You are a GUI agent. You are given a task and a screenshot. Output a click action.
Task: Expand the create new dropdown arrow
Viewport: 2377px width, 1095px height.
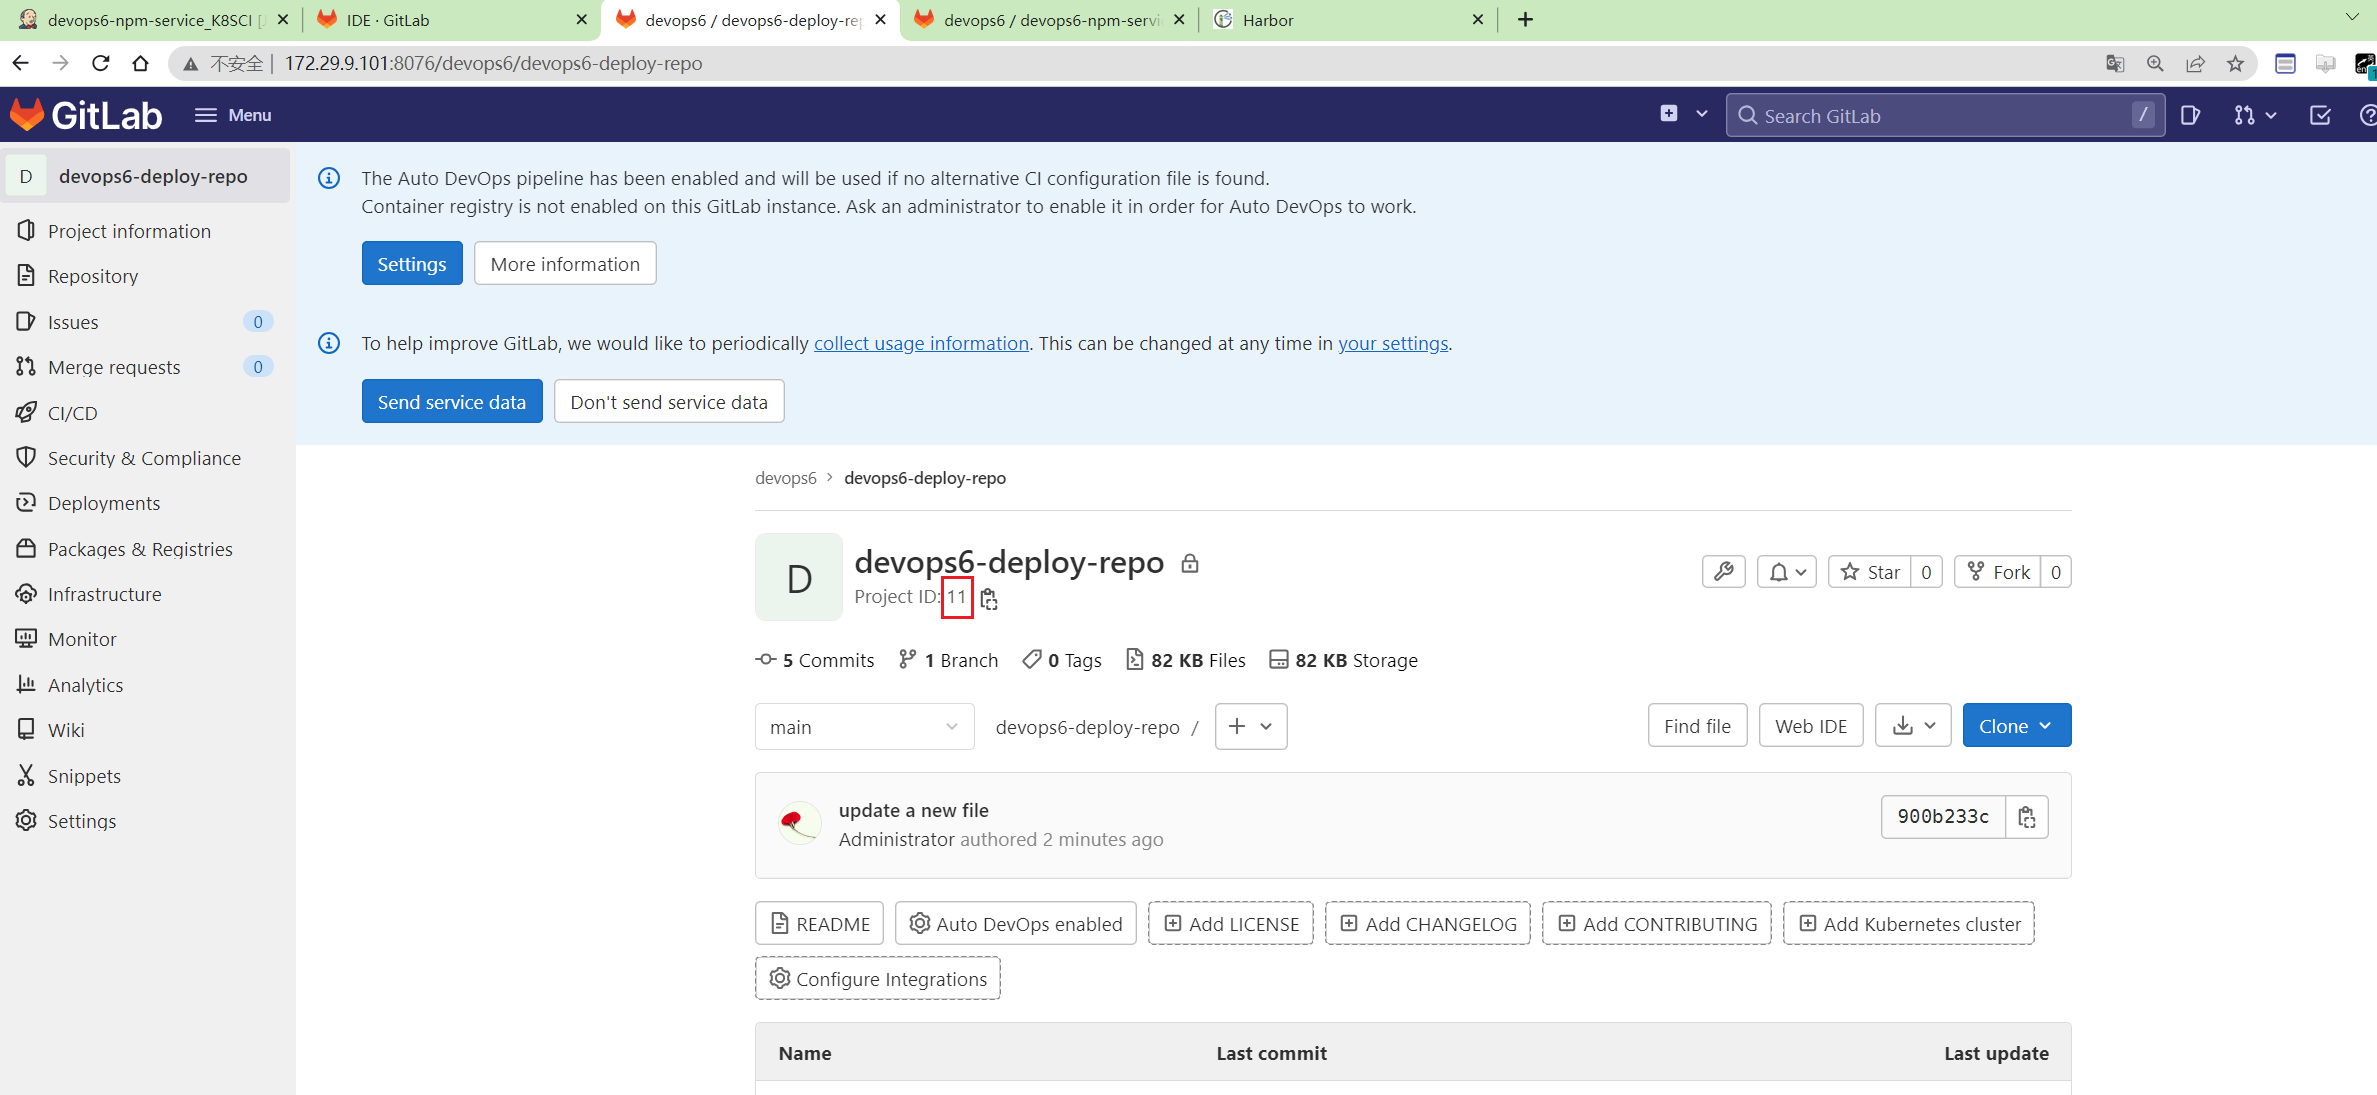click(1701, 114)
